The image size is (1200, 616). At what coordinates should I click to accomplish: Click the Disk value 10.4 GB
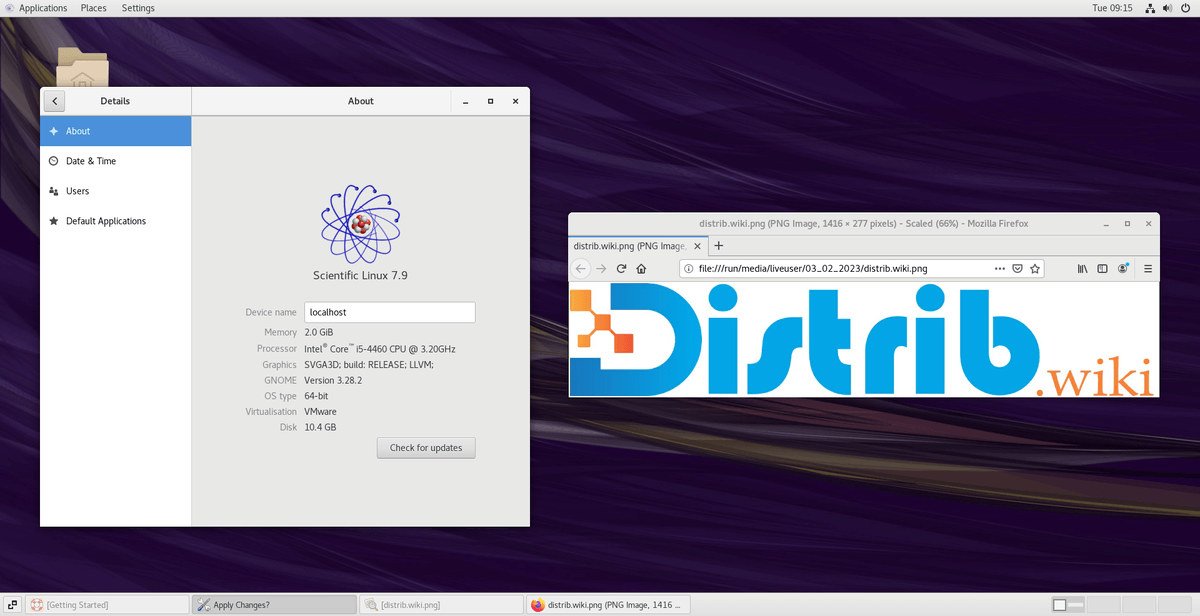tap(320, 427)
